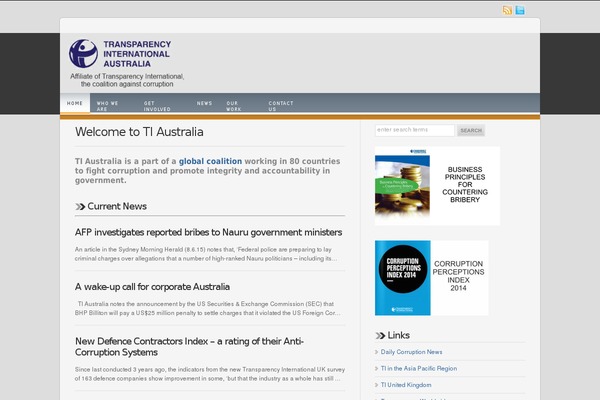This screenshot has height=400, width=600.
Task: Open the News menu item
Action: pyautogui.click(x=204, y=103)
